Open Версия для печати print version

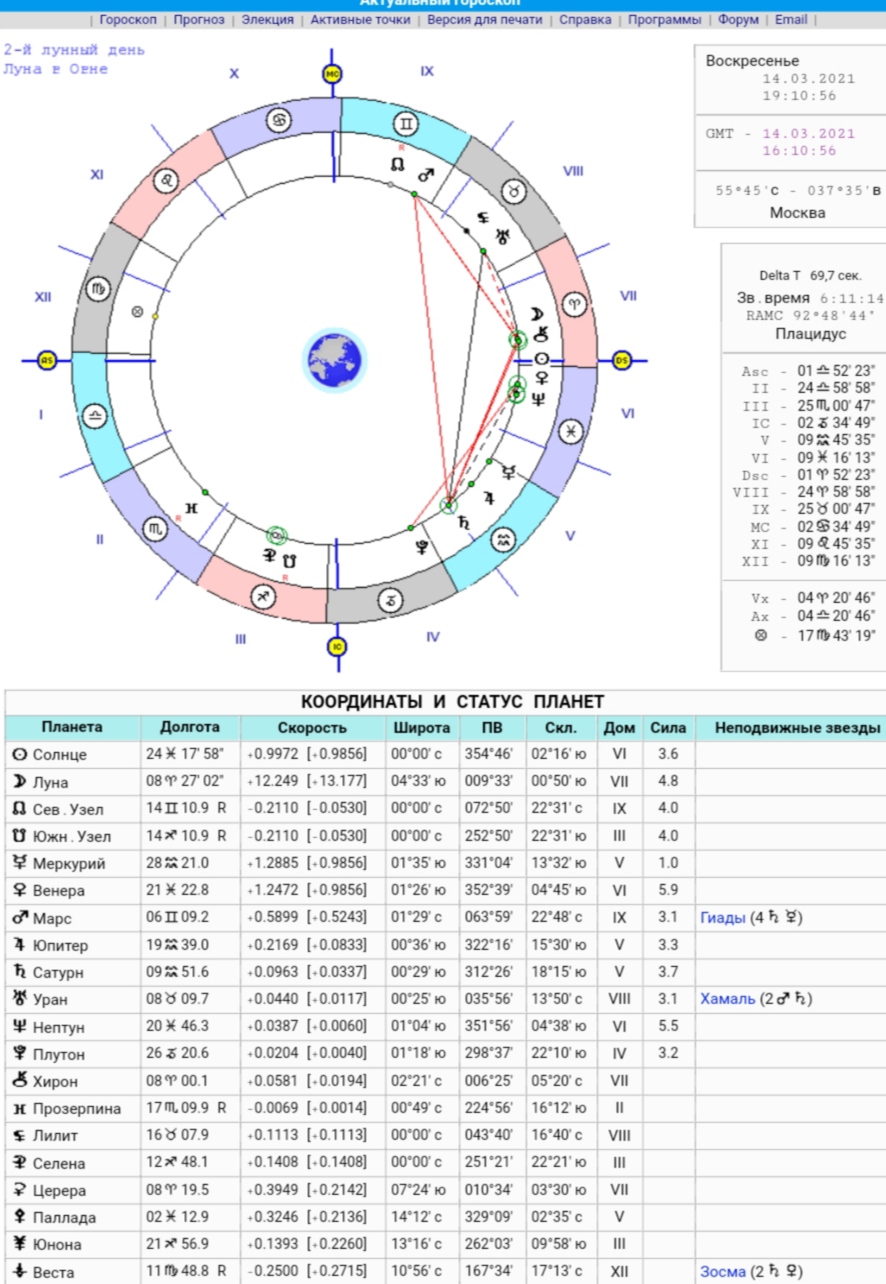tap(485, 19)
